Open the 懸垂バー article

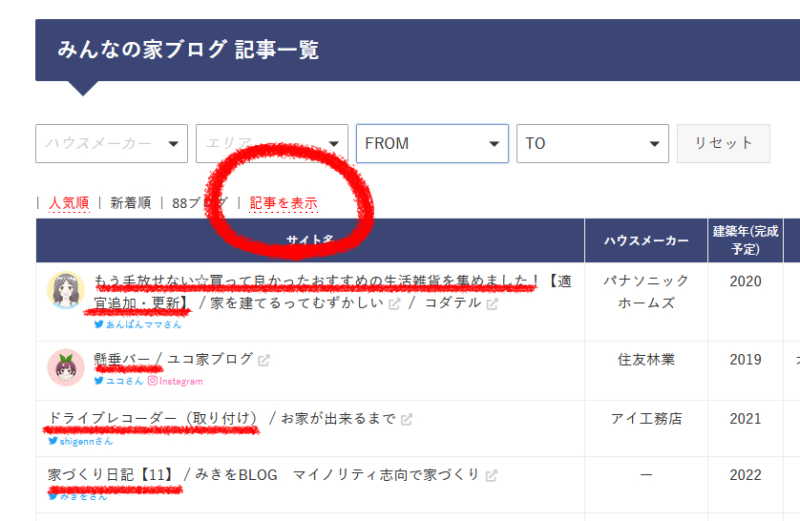click(122, 359)
